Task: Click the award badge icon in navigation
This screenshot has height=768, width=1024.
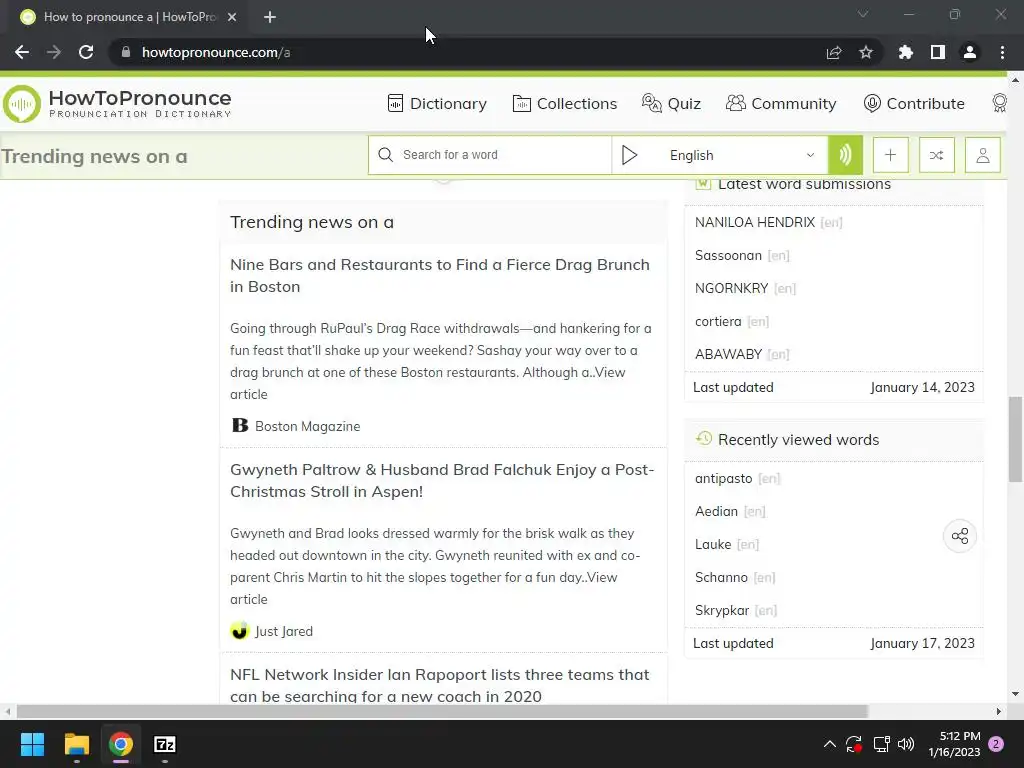Action: point(999,103)
